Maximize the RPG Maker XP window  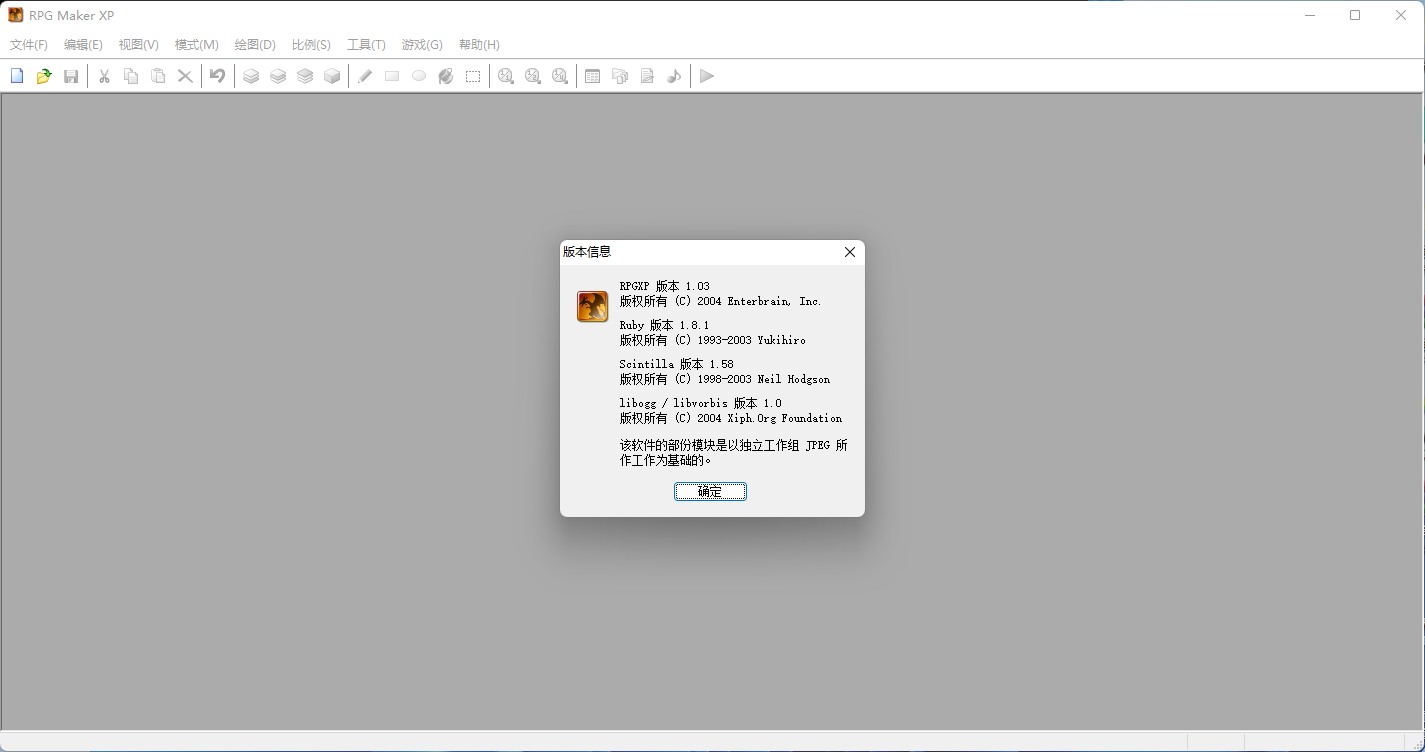[1355, 15]
